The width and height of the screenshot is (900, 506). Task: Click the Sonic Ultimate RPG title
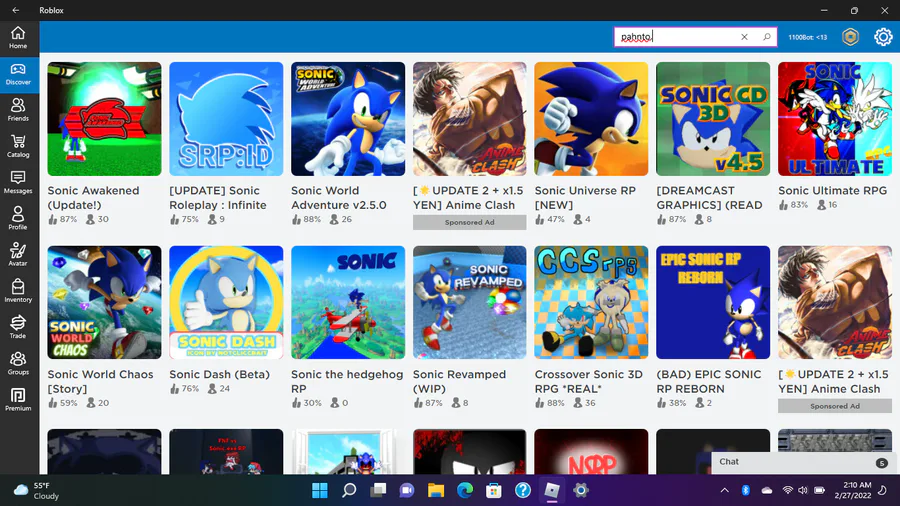[832, 190]
